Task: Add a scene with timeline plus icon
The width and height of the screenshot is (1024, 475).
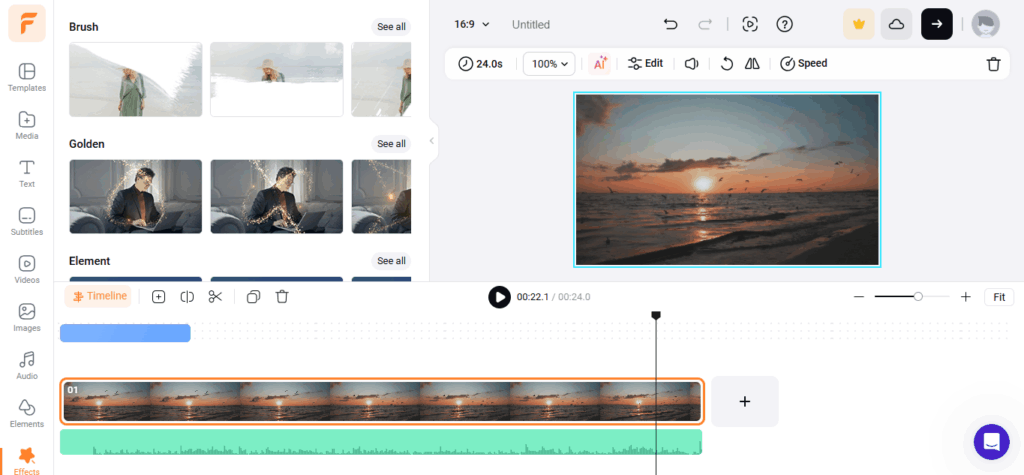Action: point(158,297)
